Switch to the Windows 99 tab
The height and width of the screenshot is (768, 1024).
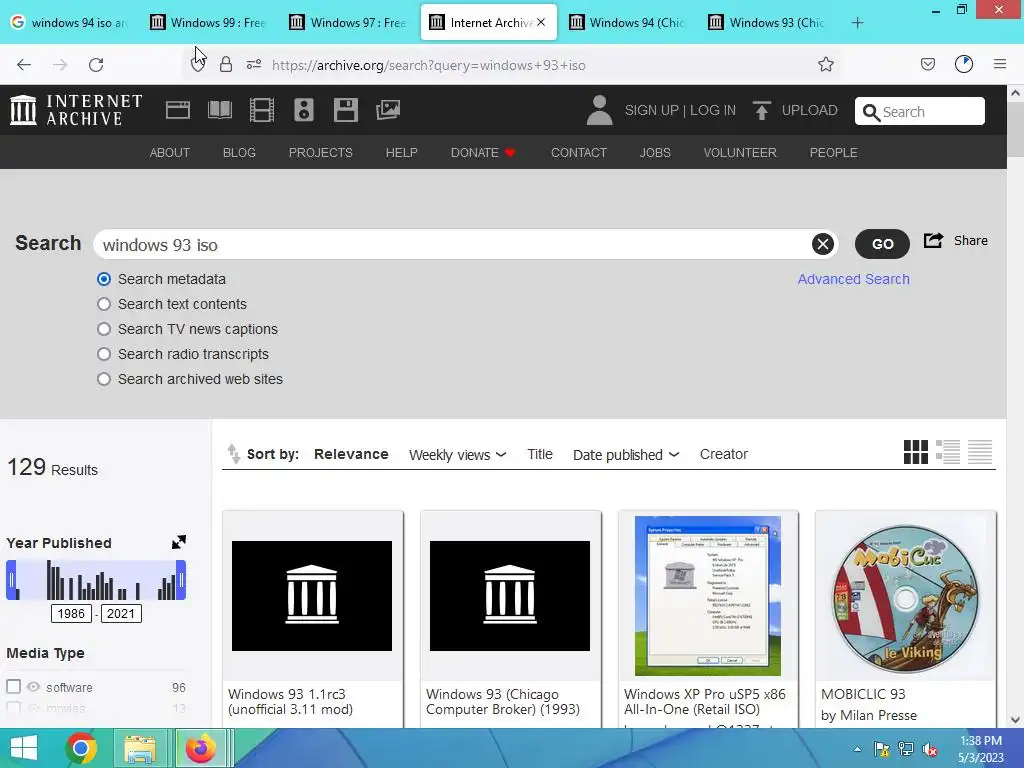point(208,23)
